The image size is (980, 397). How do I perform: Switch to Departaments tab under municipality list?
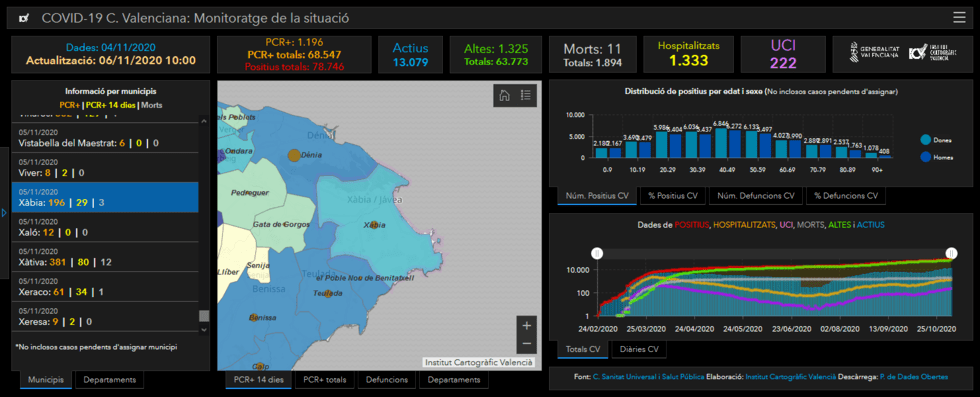coord(109,379)
